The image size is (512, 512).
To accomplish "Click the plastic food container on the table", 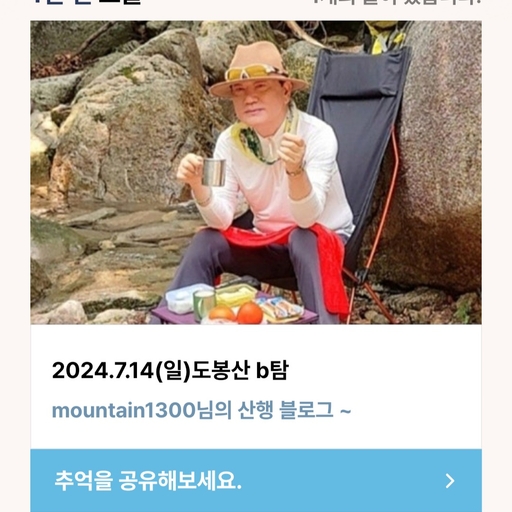I will coord(188,298).
